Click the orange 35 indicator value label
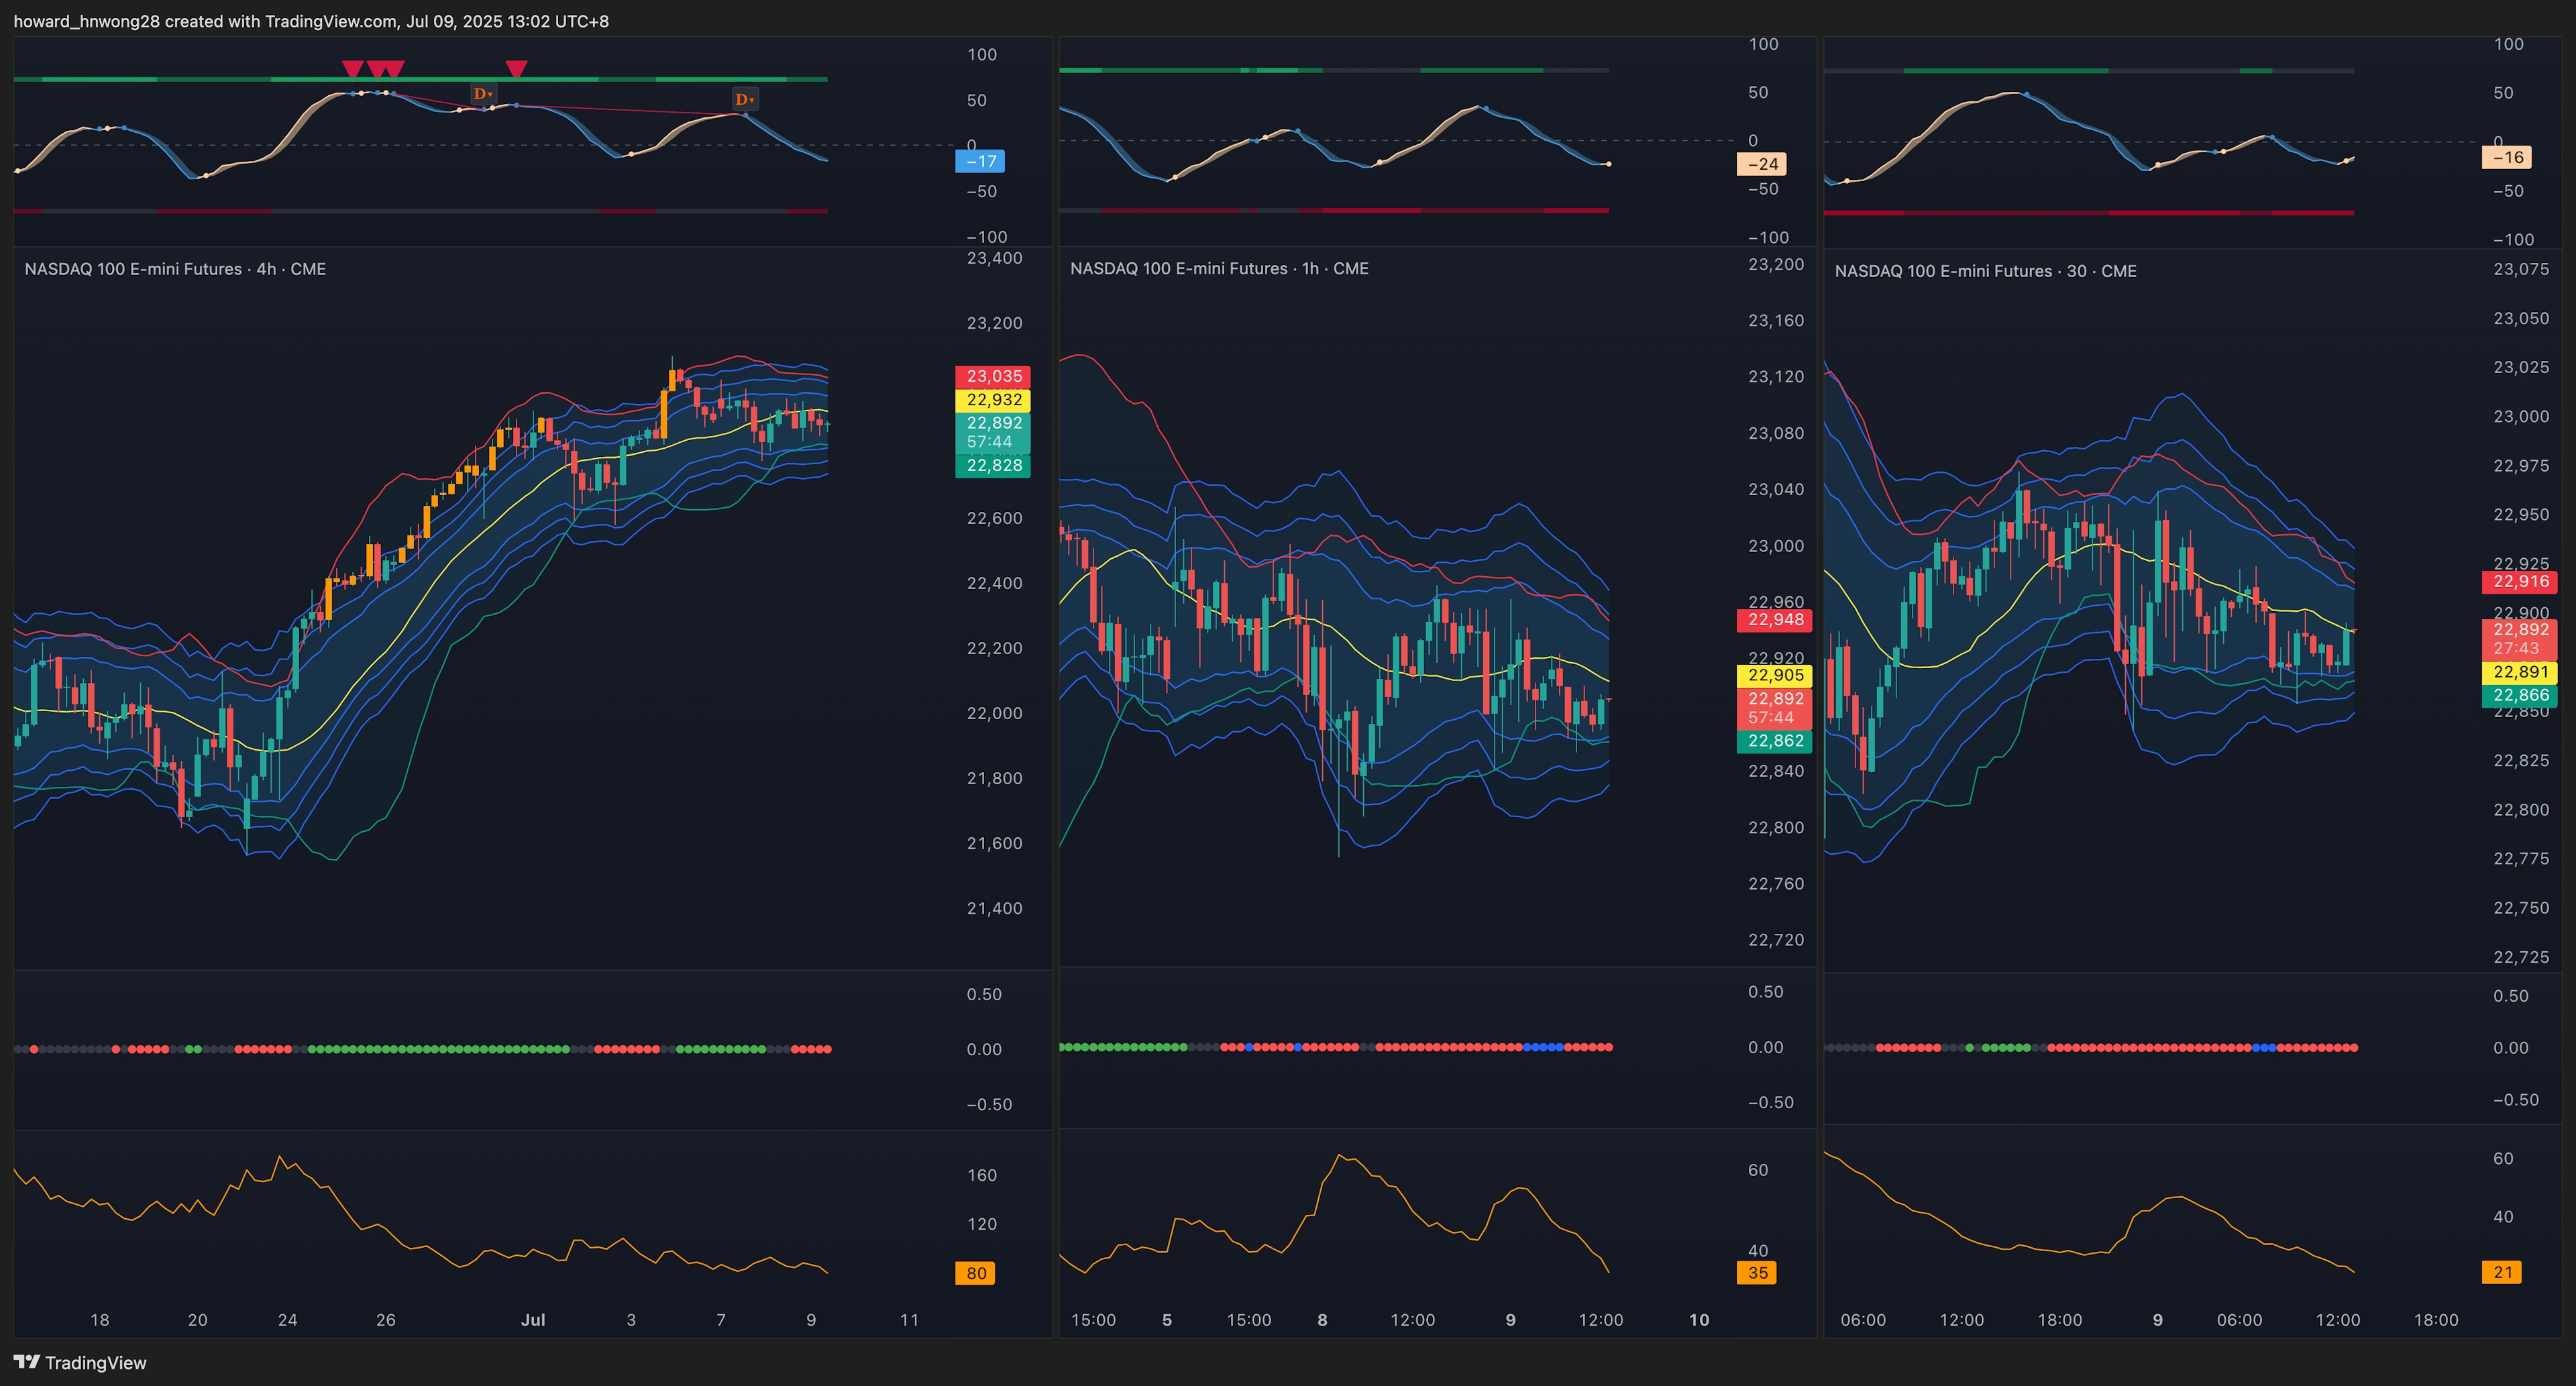 [x=1756, y=1273]
